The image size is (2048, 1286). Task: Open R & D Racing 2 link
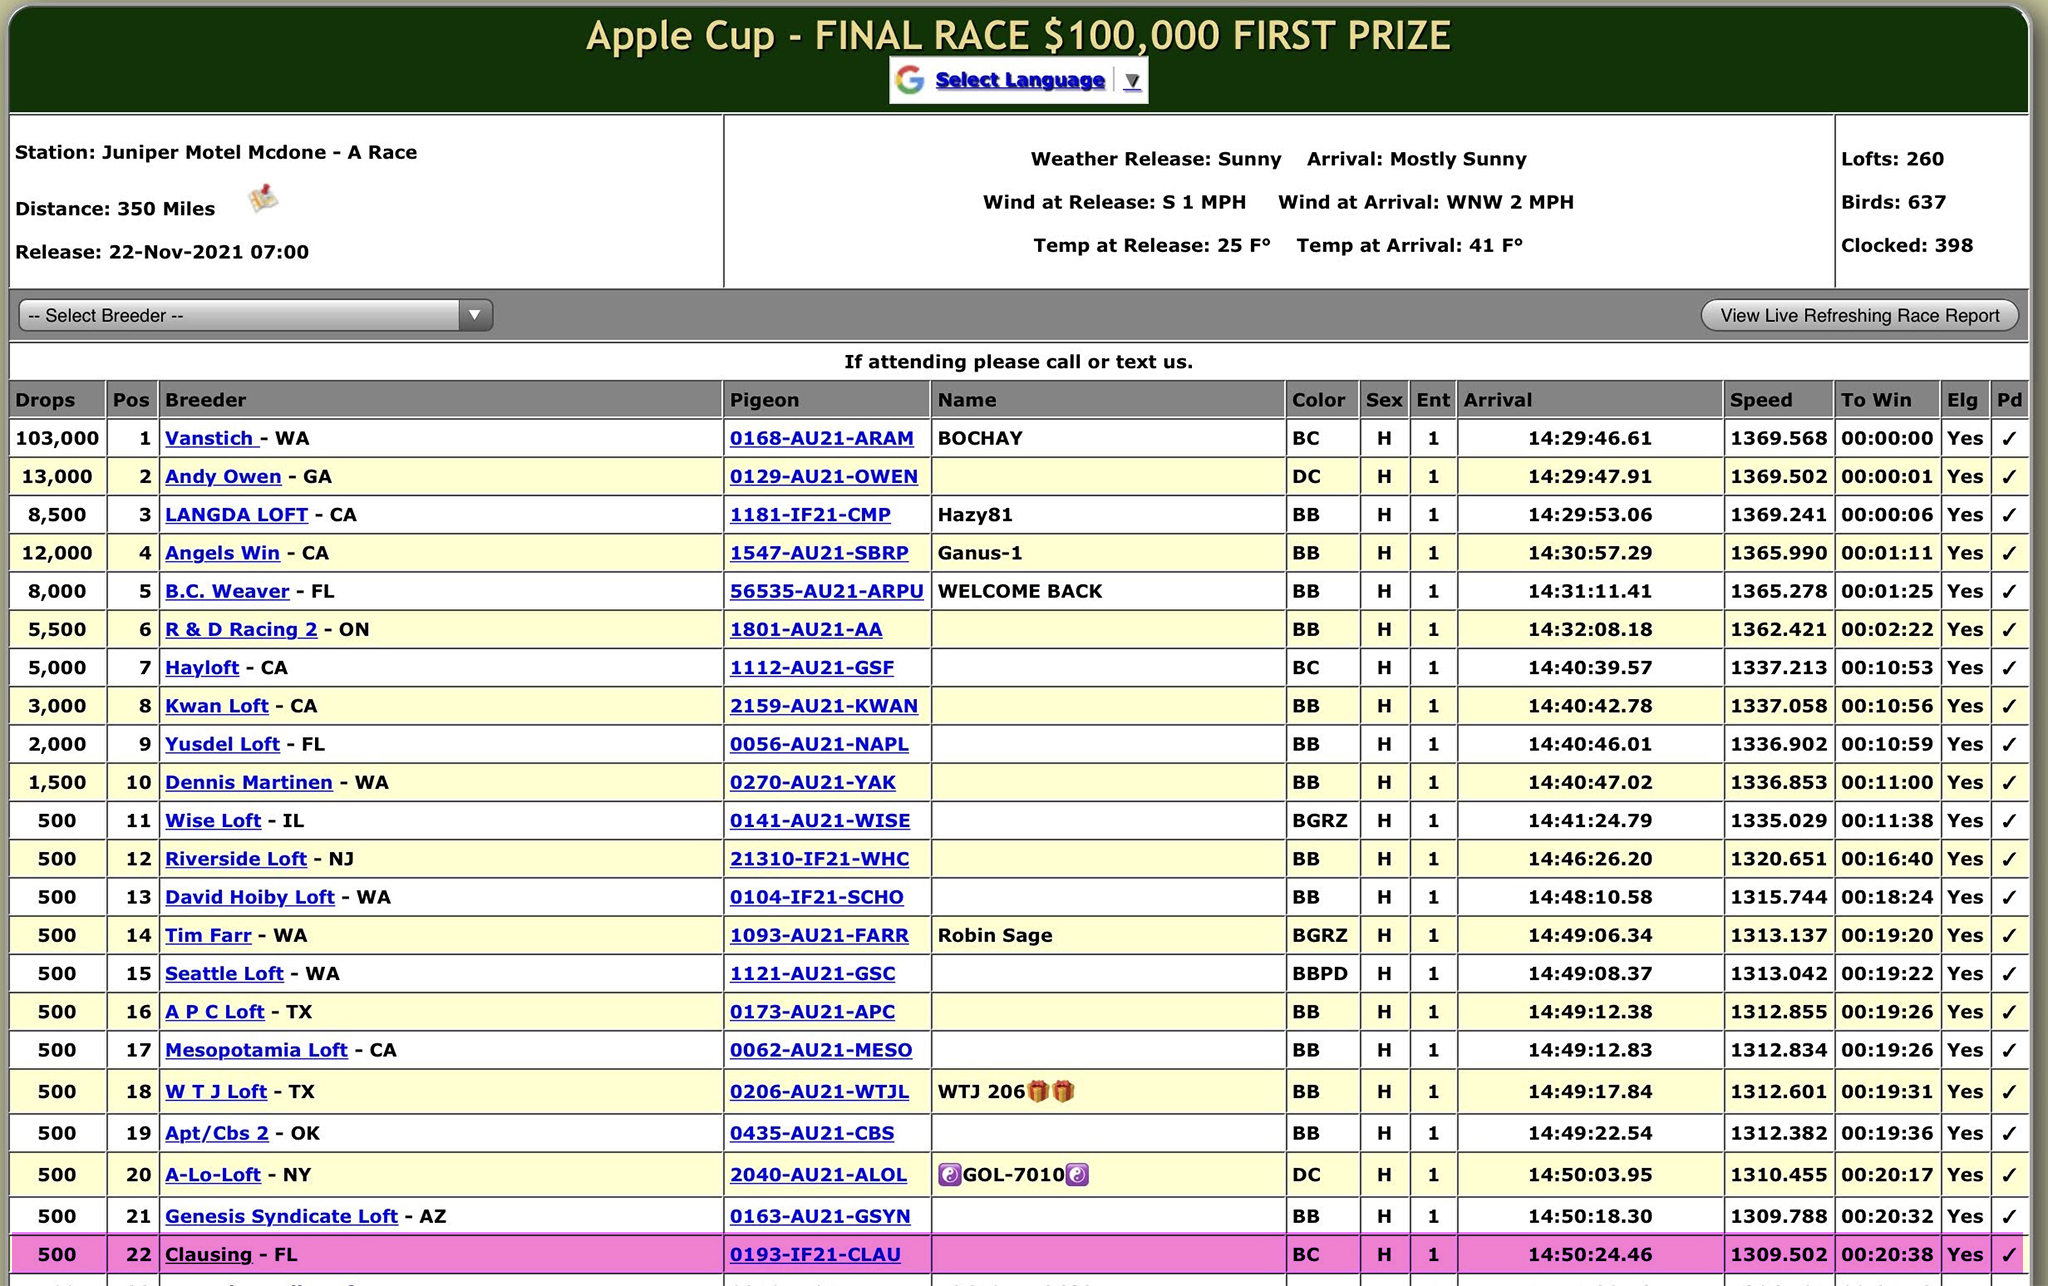241,629
